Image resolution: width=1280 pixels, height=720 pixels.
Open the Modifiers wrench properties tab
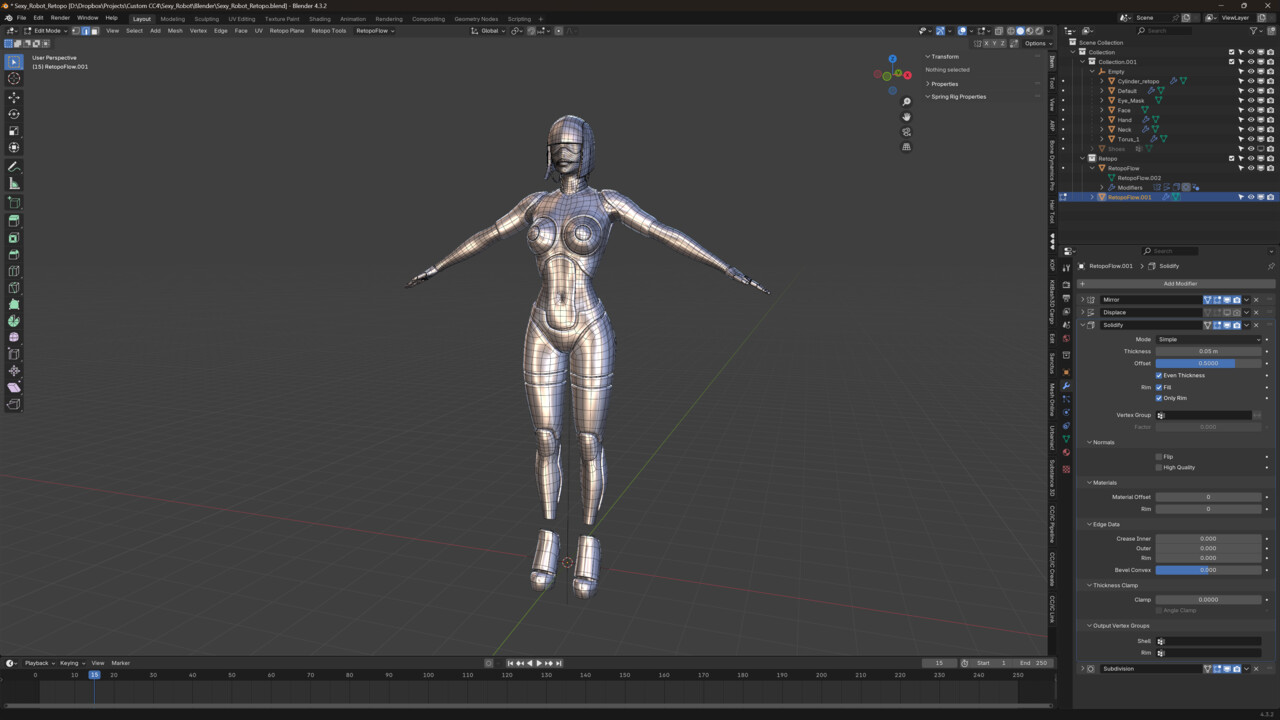tap(1066, 385)
